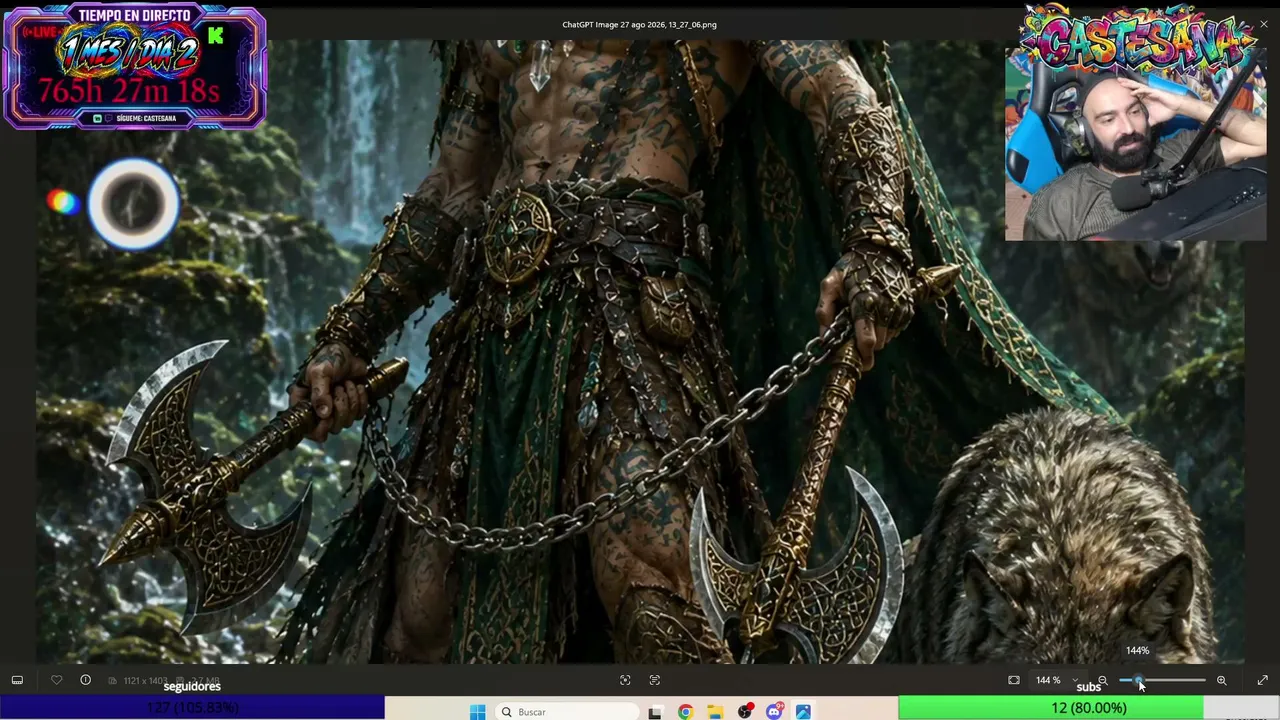Click the image dimensions 1121 x 1403 text

[146, 680]
